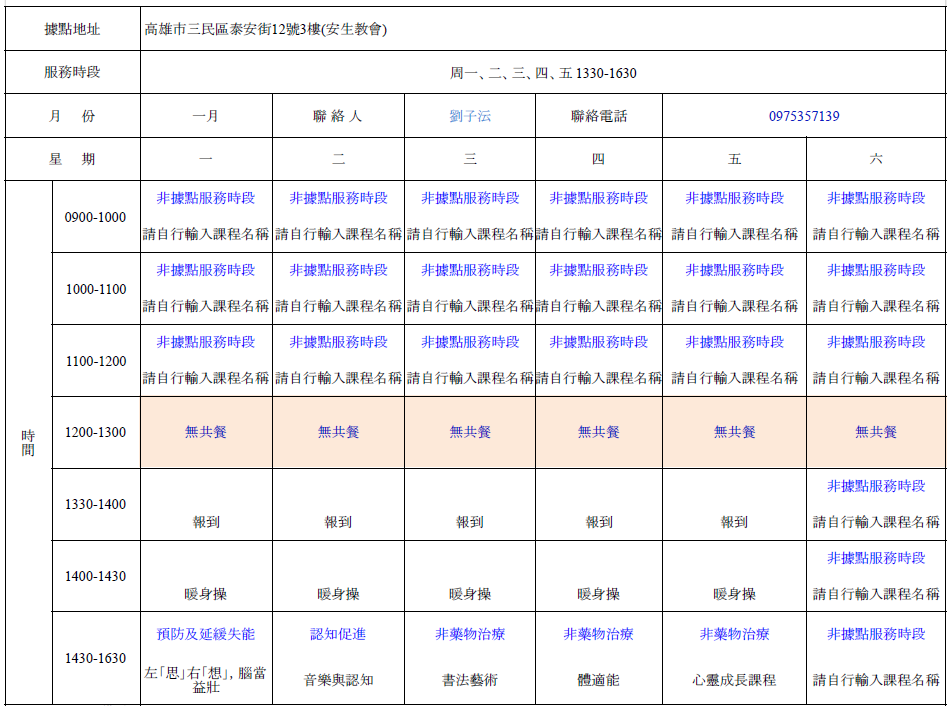Click Monday's 無共餐 lunch cell
Screen dimensions: 947x706
click(x=206, y=432)
